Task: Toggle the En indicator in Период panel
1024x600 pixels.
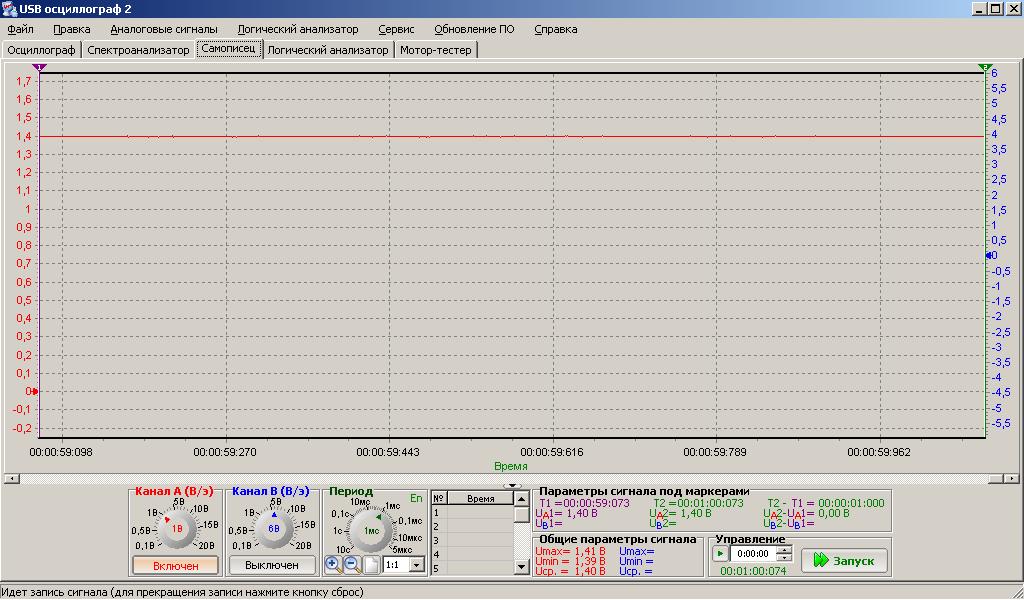Action: (x=416, y=497)
